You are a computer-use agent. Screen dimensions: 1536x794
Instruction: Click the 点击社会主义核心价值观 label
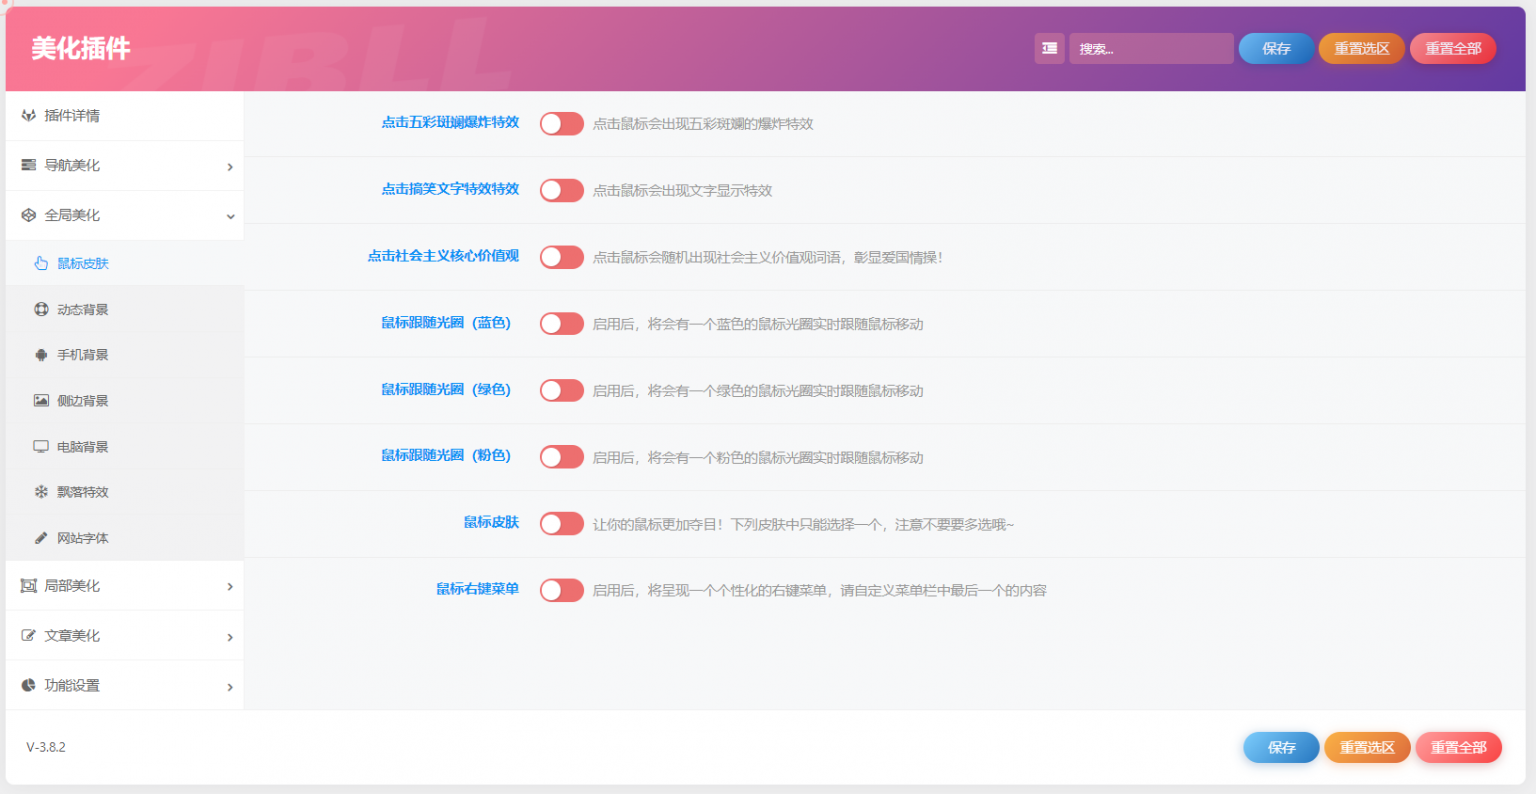click(x=443, y=256)
